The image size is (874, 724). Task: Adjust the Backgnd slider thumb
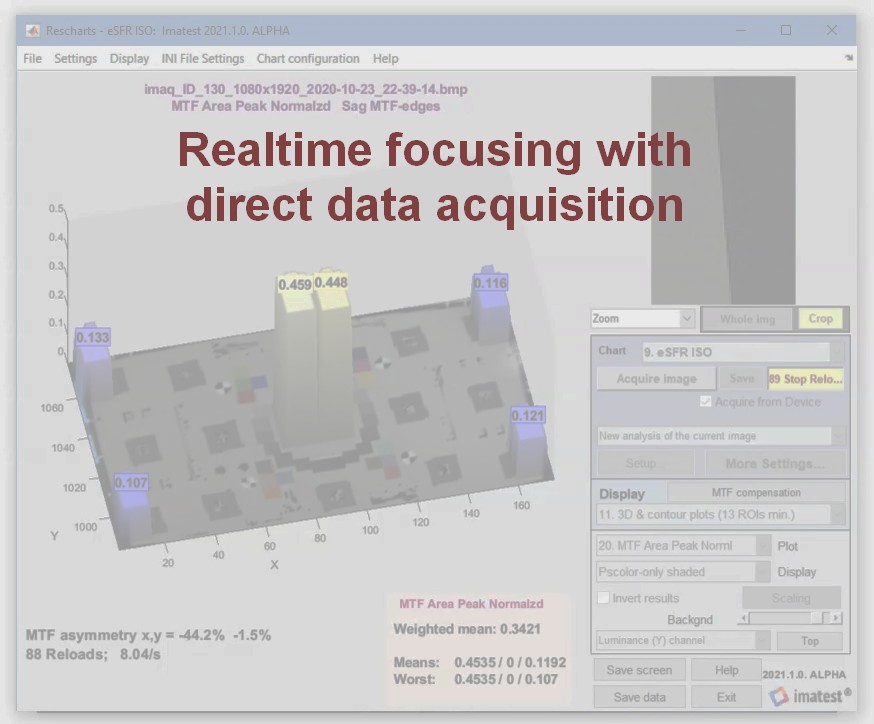pyautogui.click(x=816, y=618)
